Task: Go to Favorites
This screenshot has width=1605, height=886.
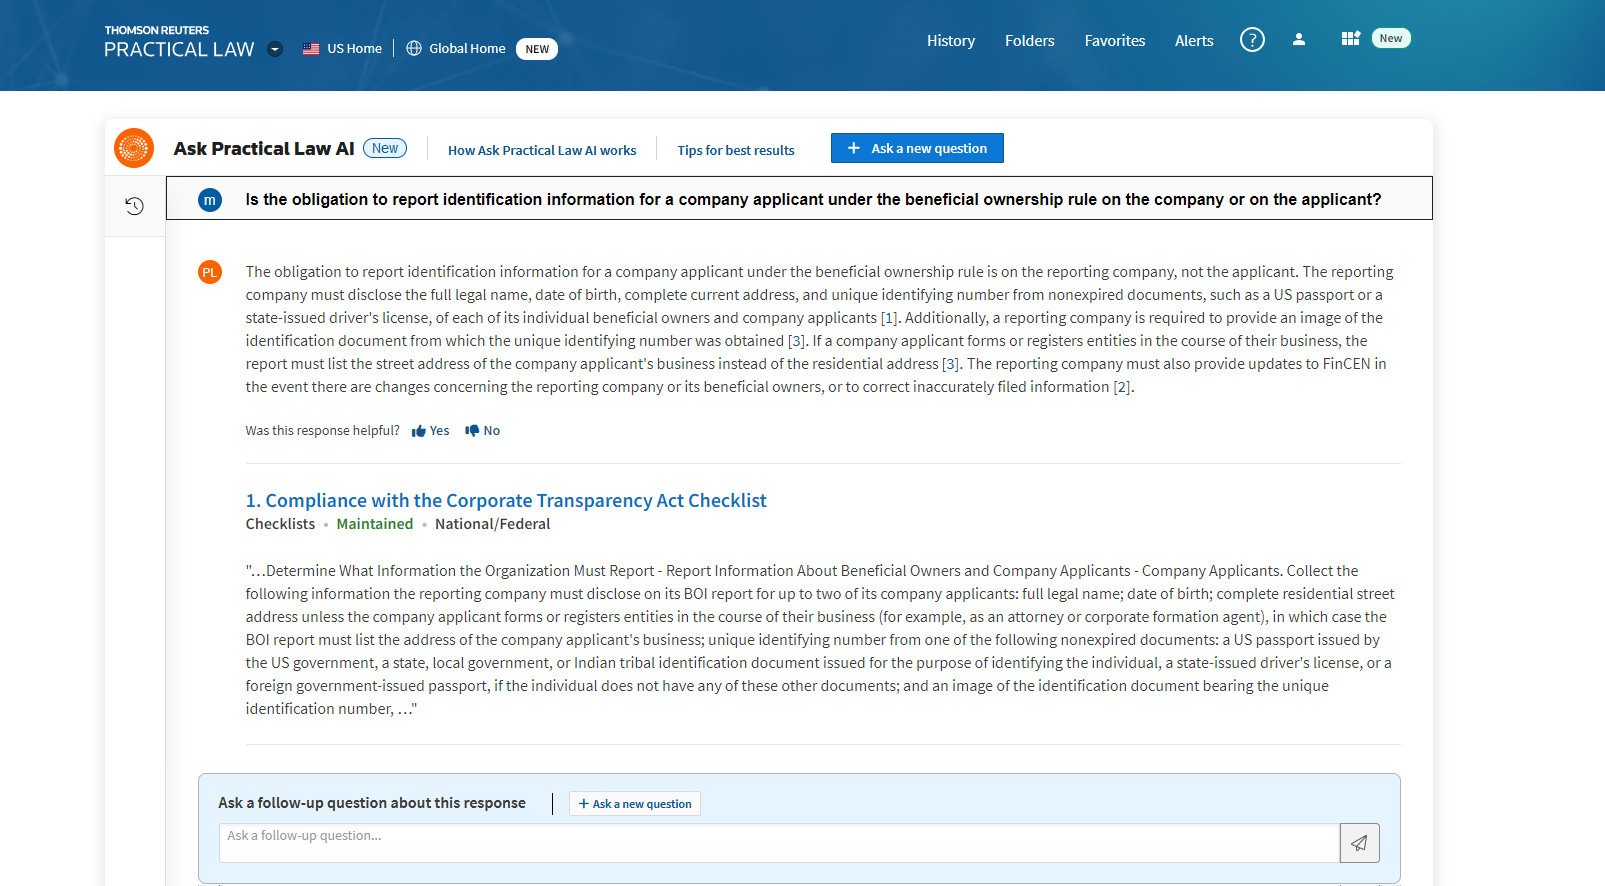Action: point(1114,41)
